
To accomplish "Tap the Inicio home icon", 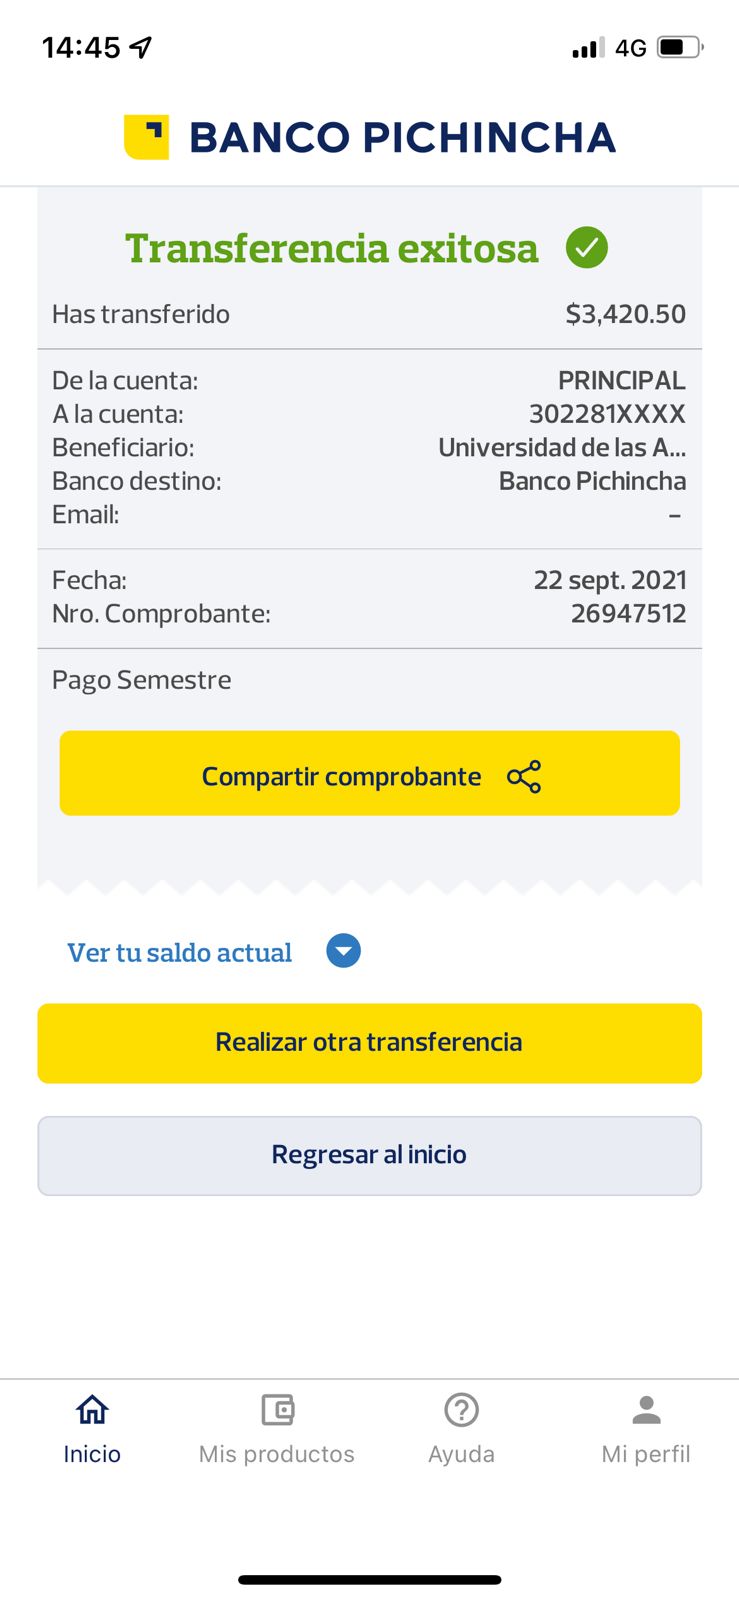I will tap(92, 1410).
